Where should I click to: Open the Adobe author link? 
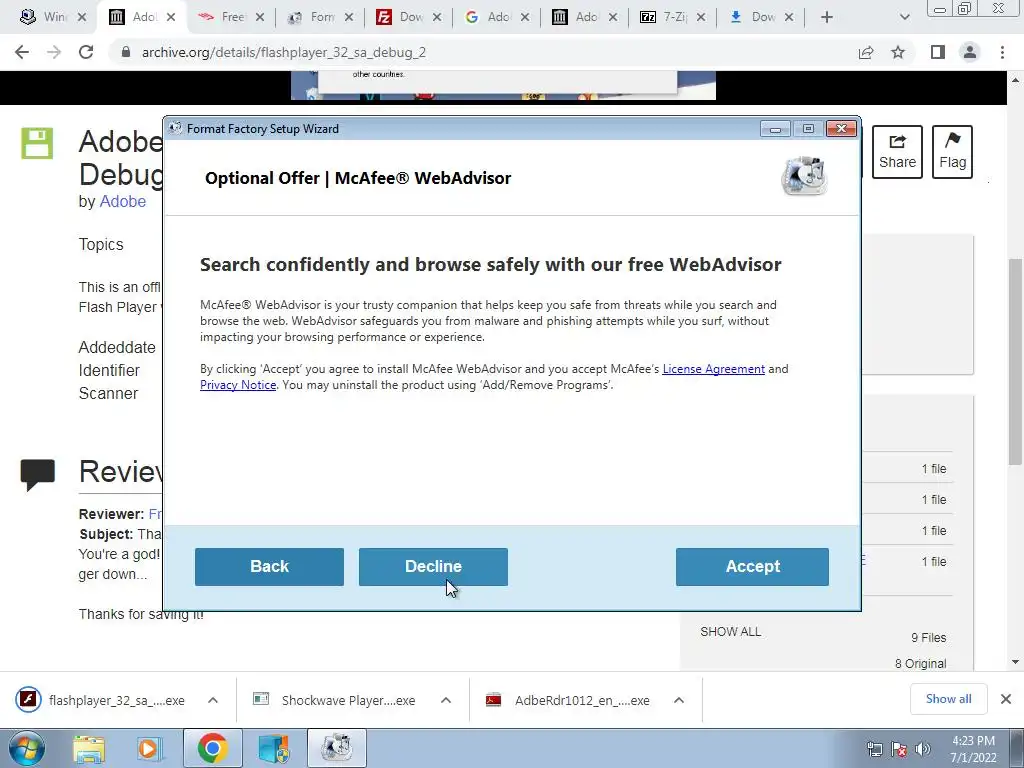tap(122, 201)
